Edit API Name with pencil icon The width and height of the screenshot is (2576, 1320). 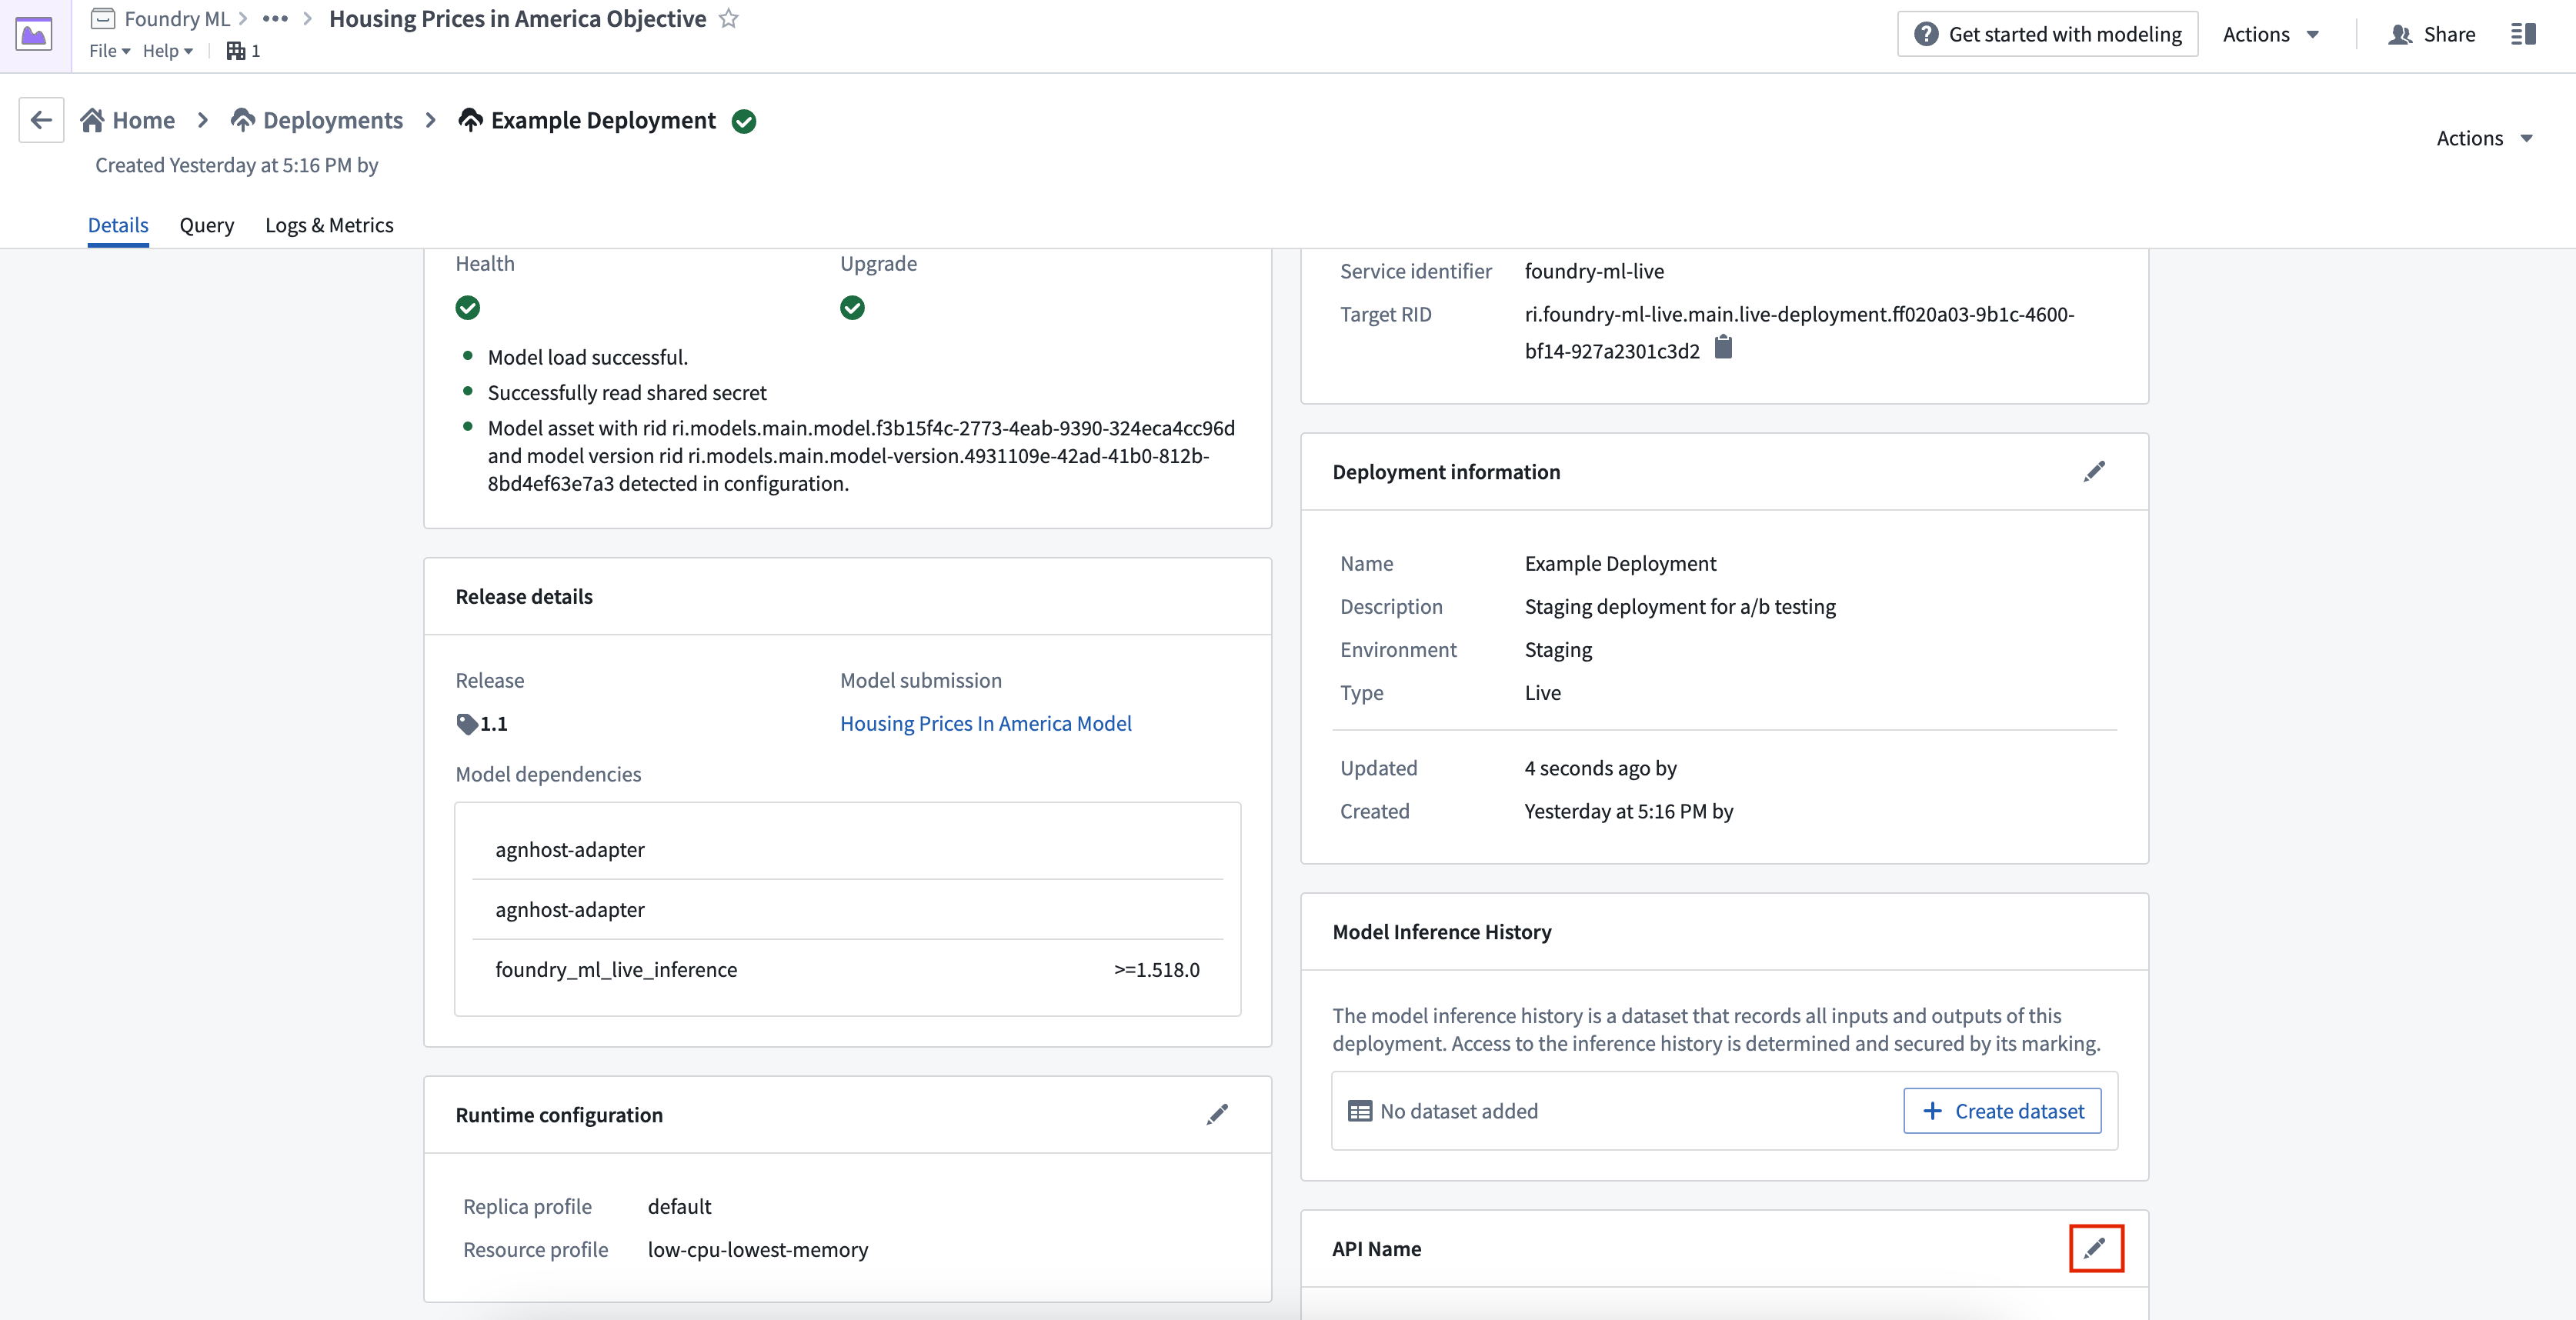(2094, 1248)
